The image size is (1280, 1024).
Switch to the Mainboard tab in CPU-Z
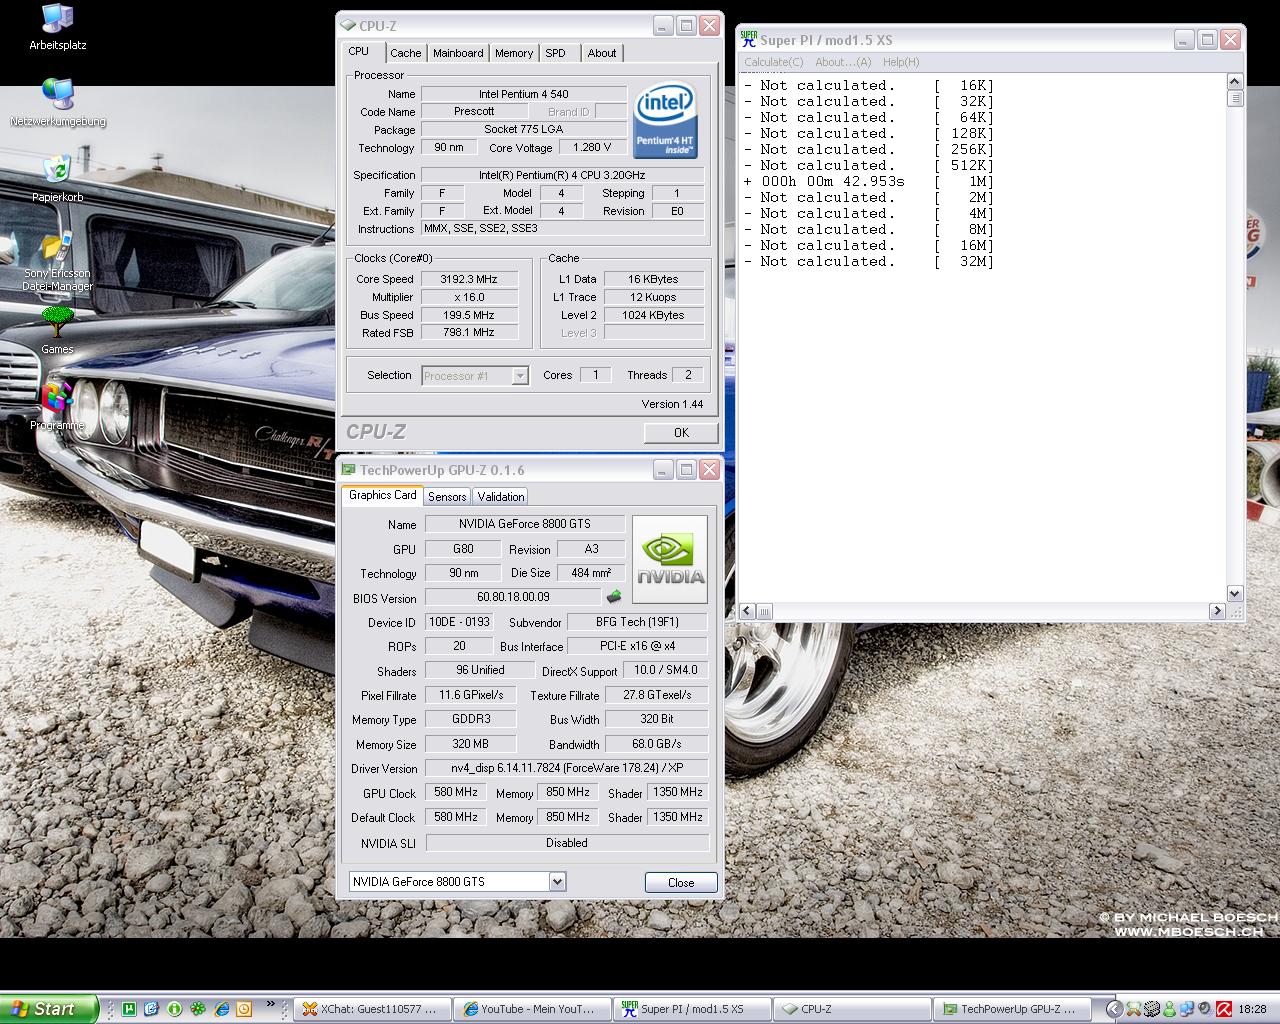pos(458,53)
